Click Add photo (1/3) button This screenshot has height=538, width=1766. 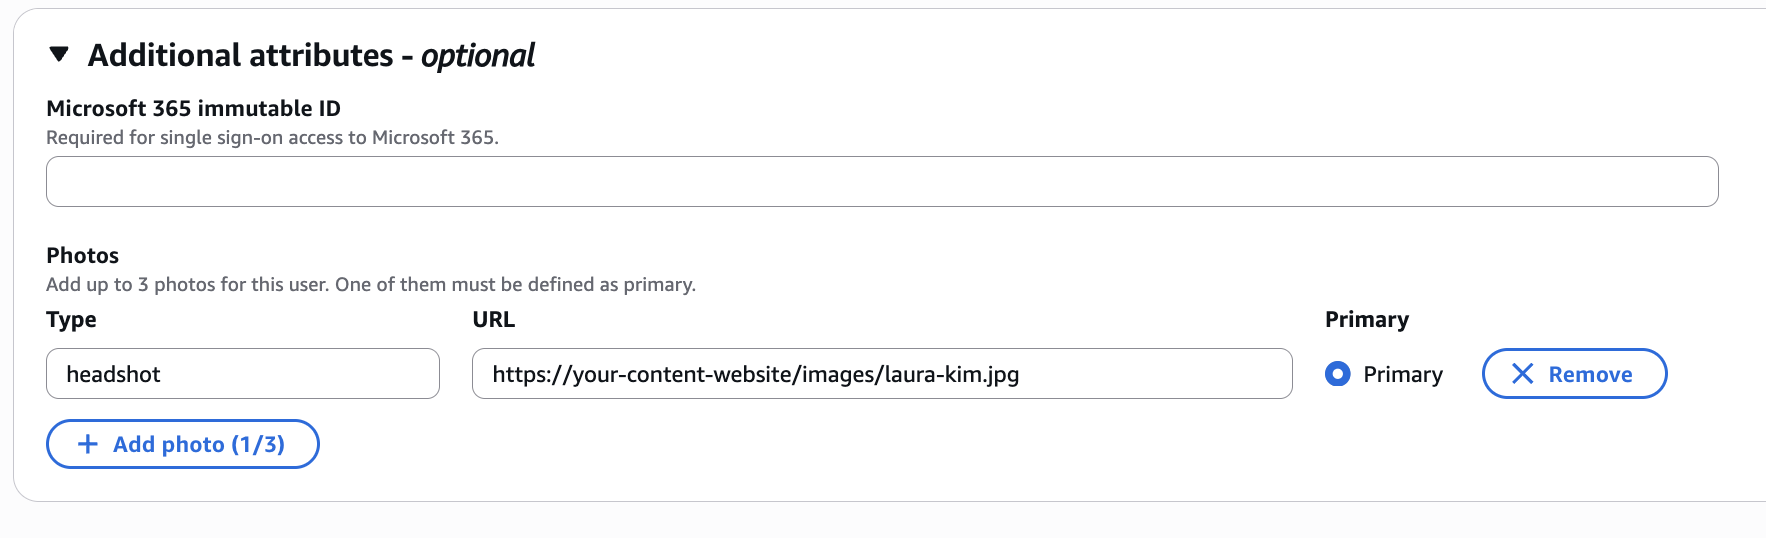click(183, 444)
